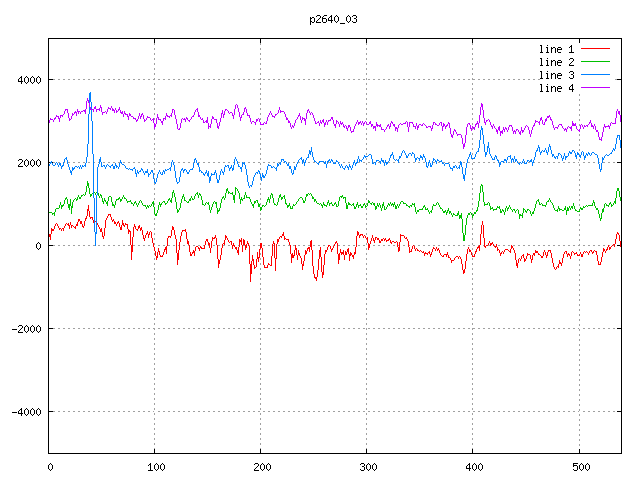Click the red line 1 legend sample
Viewport: 640px width, 480px height.
[x=595, y=49]
